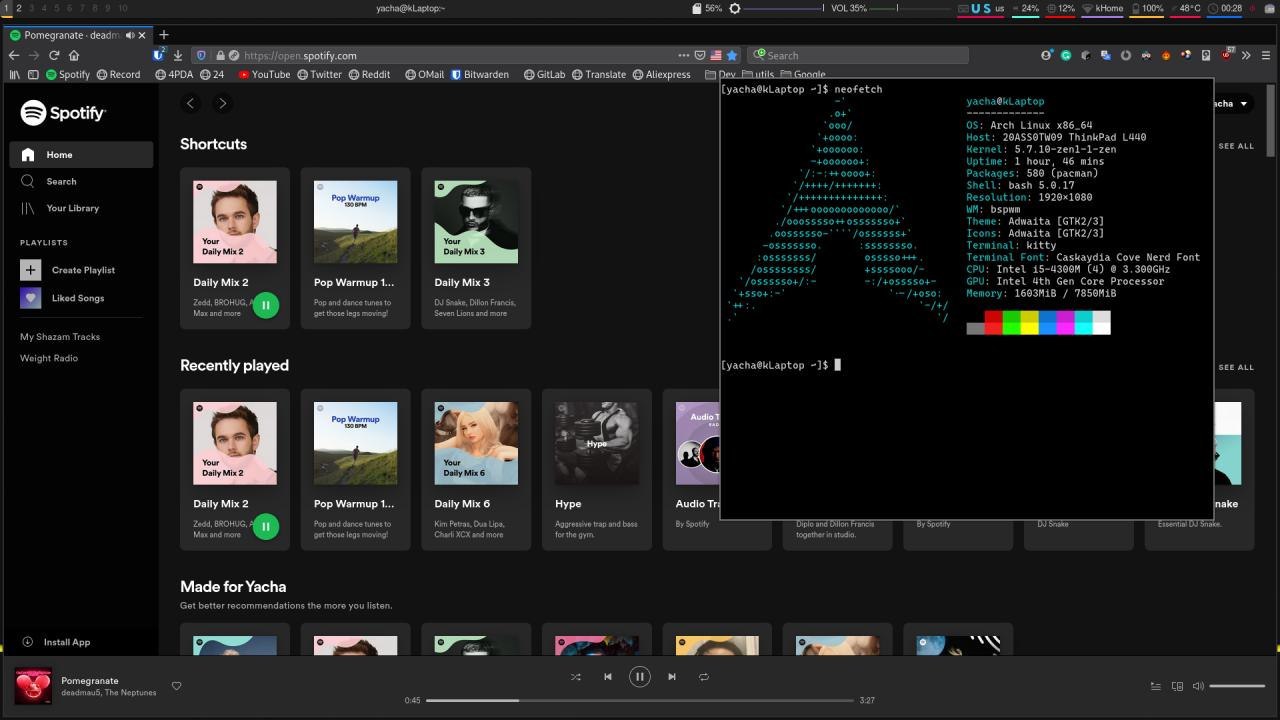Viewport: 1280px width, 720px height.
Task: Click the Install App download icon
Action: click(x=28, y=642)
